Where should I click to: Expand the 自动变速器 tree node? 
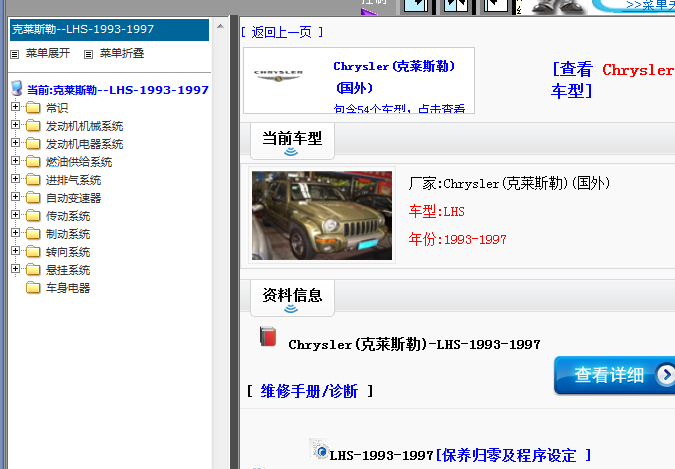point(15,196)
